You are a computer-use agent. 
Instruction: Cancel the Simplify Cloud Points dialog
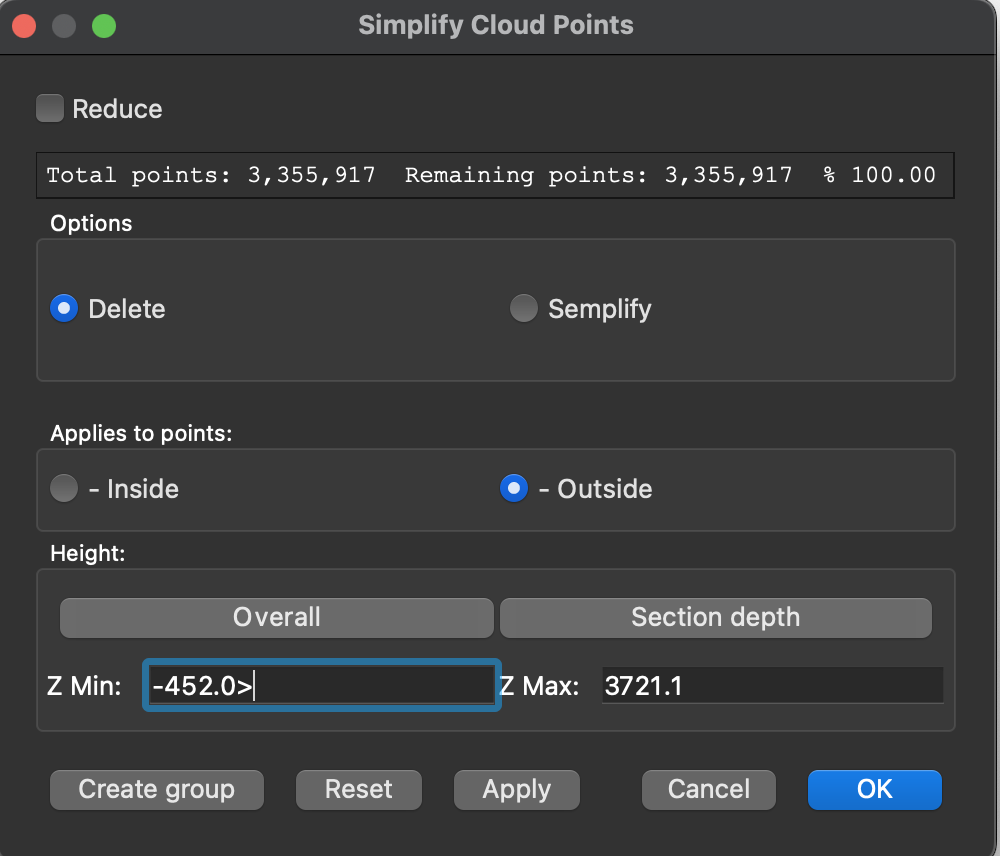(708, 789)
